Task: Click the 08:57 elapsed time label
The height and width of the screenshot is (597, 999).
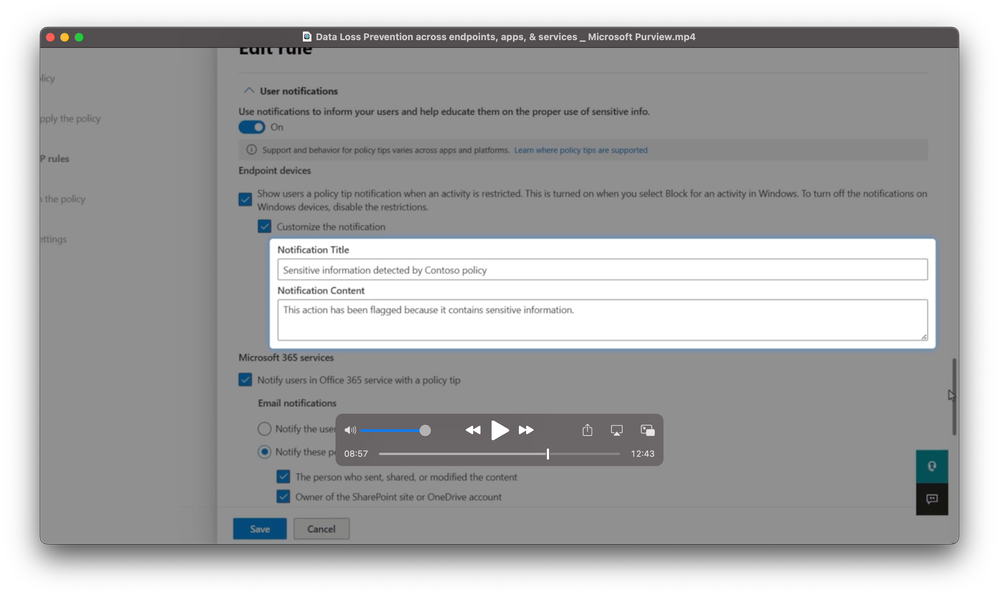Action: [x=356, y=454]
